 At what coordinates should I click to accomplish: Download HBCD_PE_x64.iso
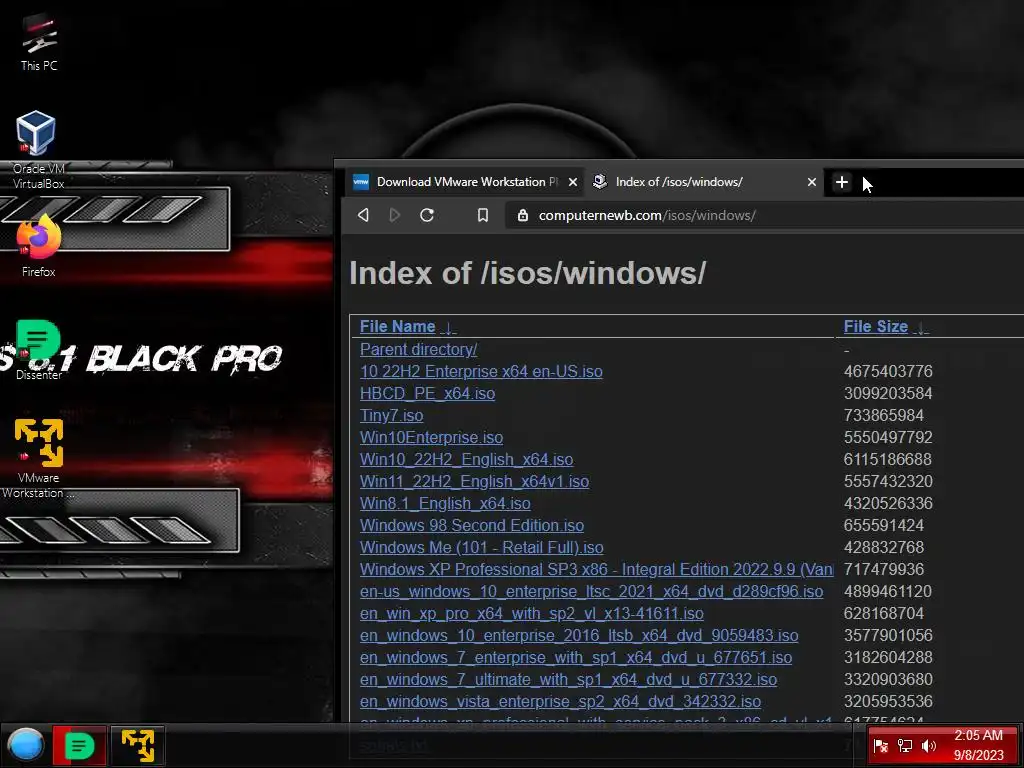click(427, 394)
